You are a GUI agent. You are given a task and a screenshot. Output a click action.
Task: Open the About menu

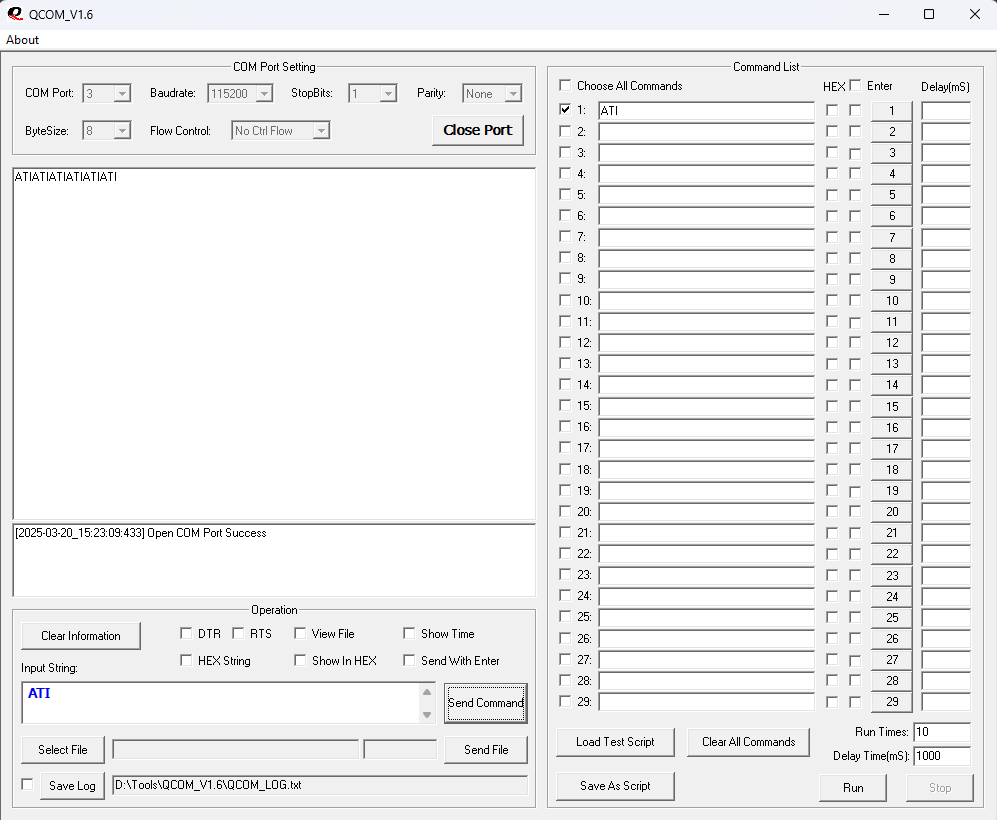22,40
